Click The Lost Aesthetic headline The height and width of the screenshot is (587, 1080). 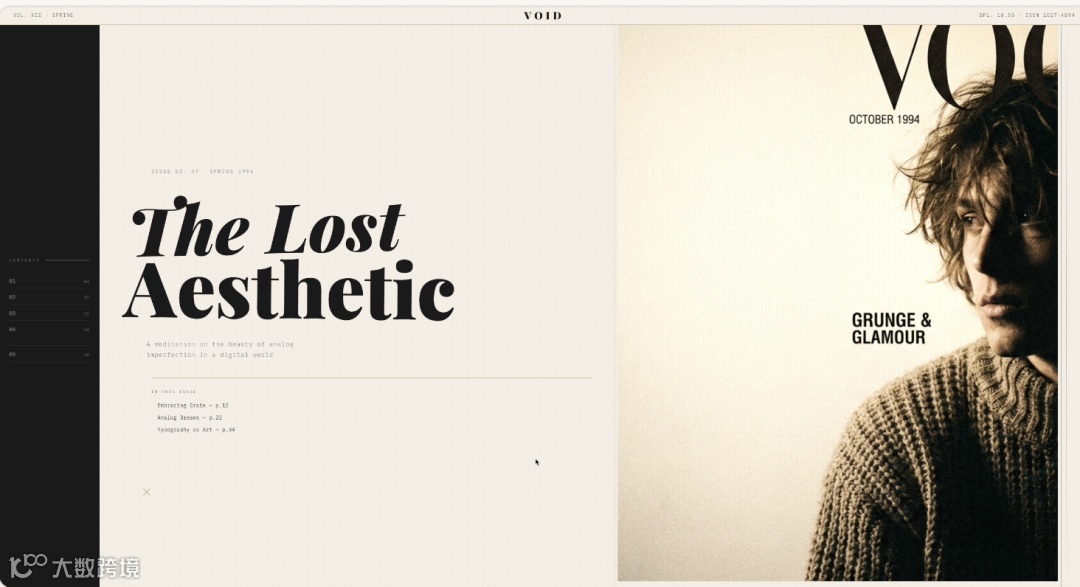pyautogui.click(x=289, y=260)
